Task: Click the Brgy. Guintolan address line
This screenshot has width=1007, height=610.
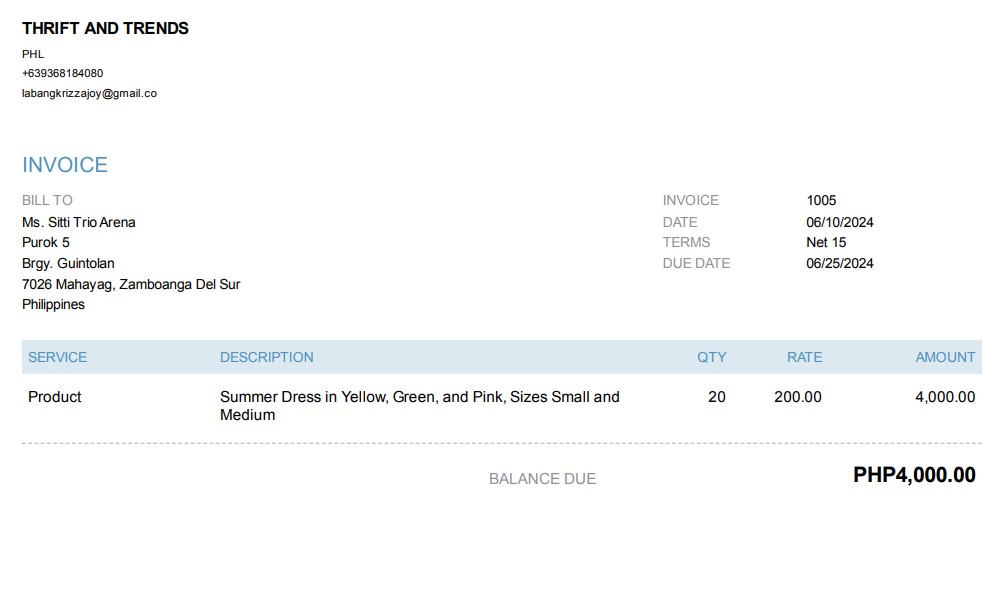Action: [68, 263]
